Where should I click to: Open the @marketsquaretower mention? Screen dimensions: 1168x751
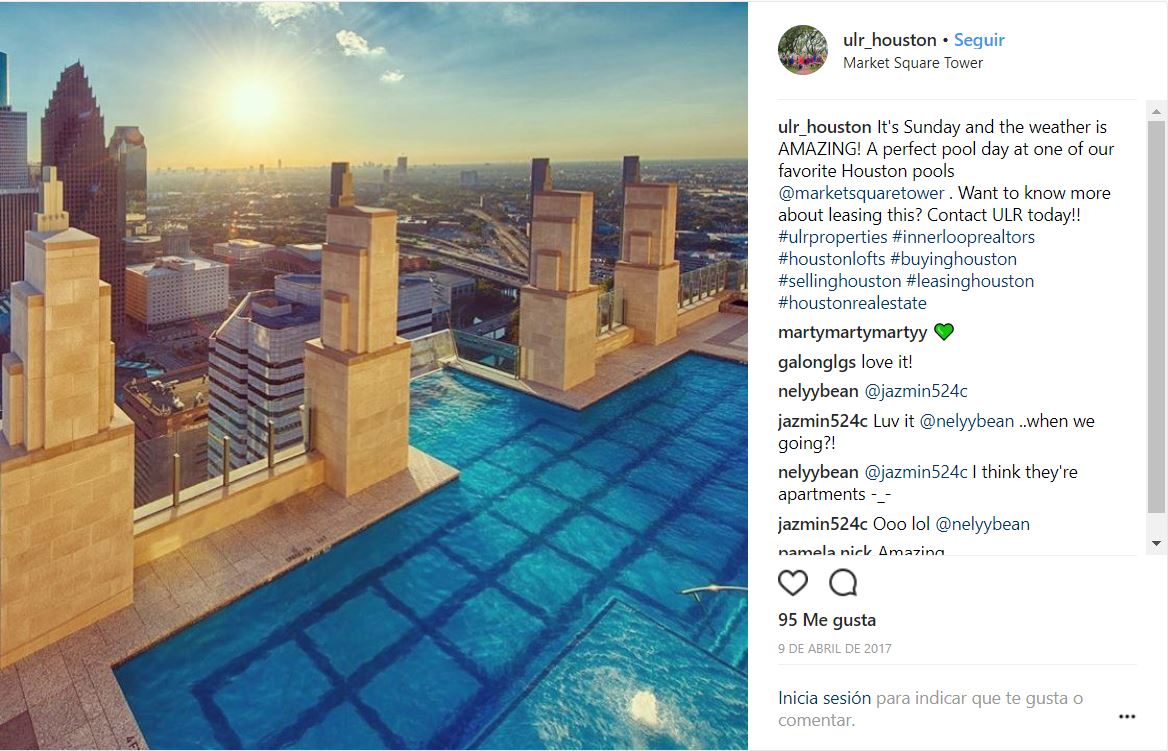point(861,193)
